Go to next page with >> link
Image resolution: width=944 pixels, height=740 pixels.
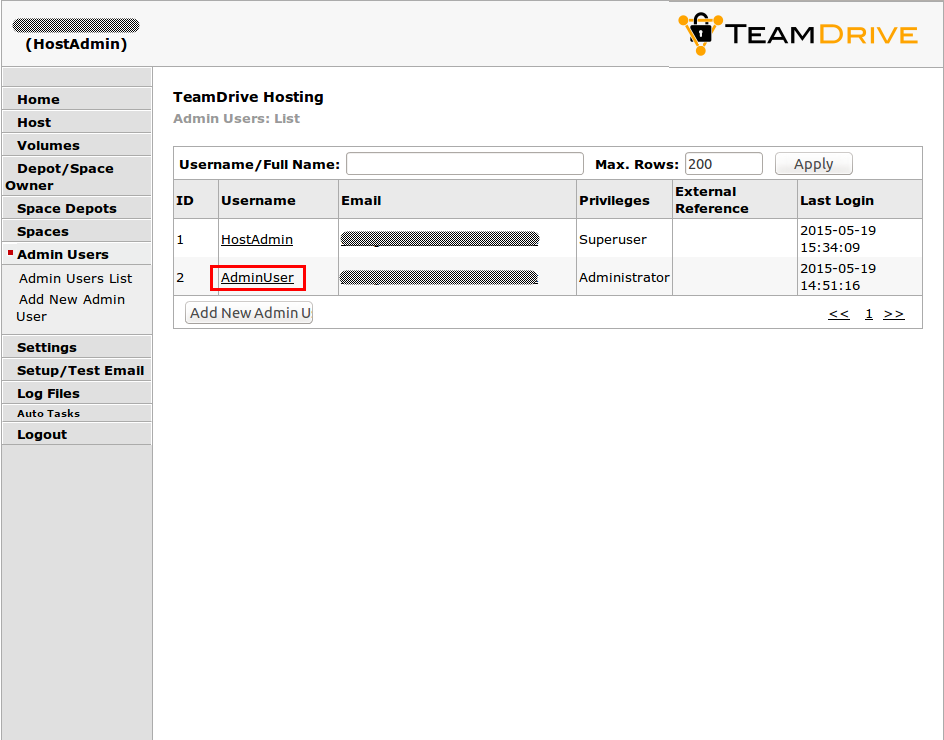click(x=893, y=314)
